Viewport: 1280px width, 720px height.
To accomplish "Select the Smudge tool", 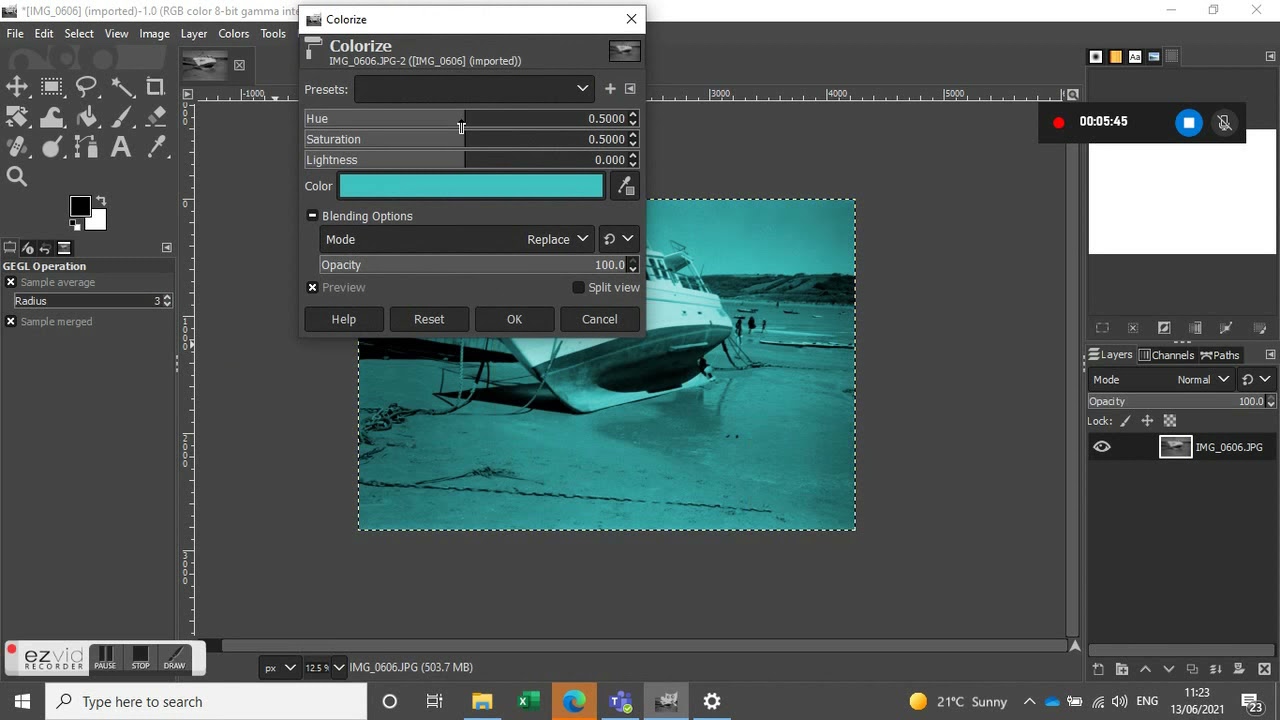I will (x=52, y=147).
